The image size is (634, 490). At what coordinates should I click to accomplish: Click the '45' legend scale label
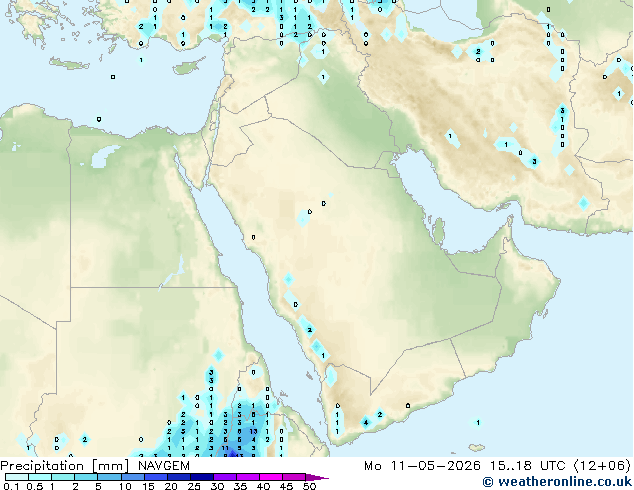coord(286,486)
